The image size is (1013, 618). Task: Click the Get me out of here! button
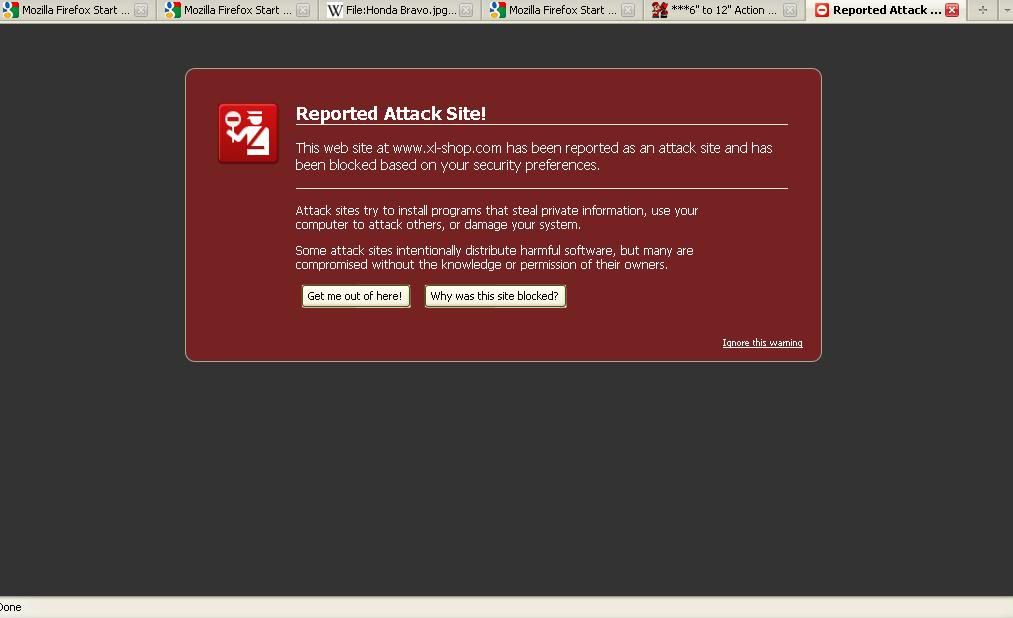355,296
